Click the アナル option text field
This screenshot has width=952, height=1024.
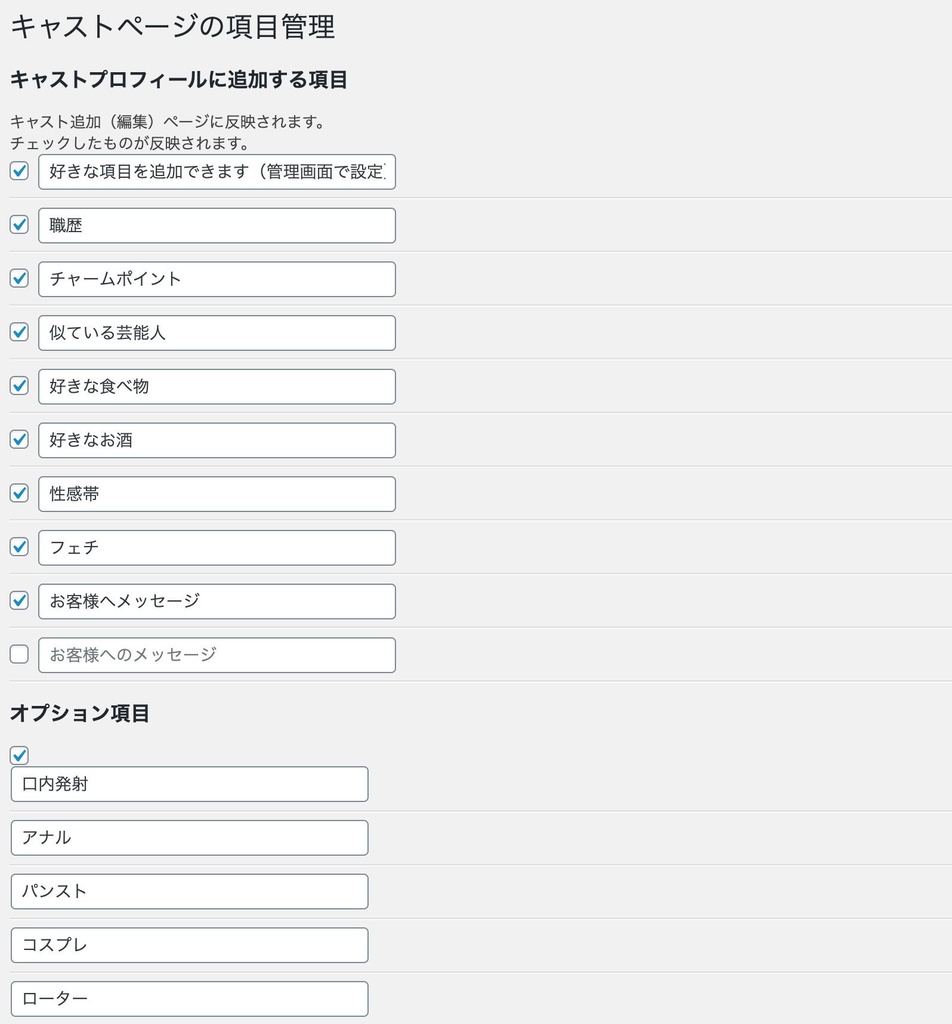click(189, 838)
